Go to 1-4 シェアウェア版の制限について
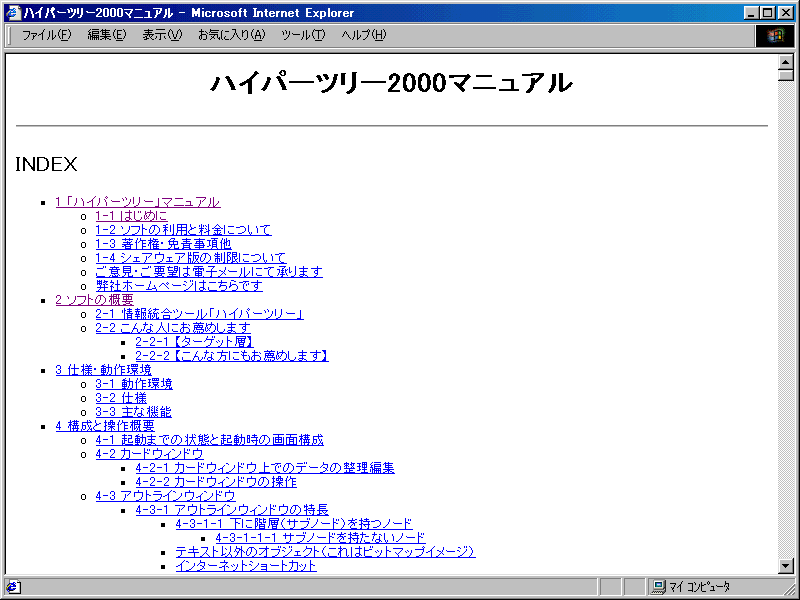 (x=191, y=258)
